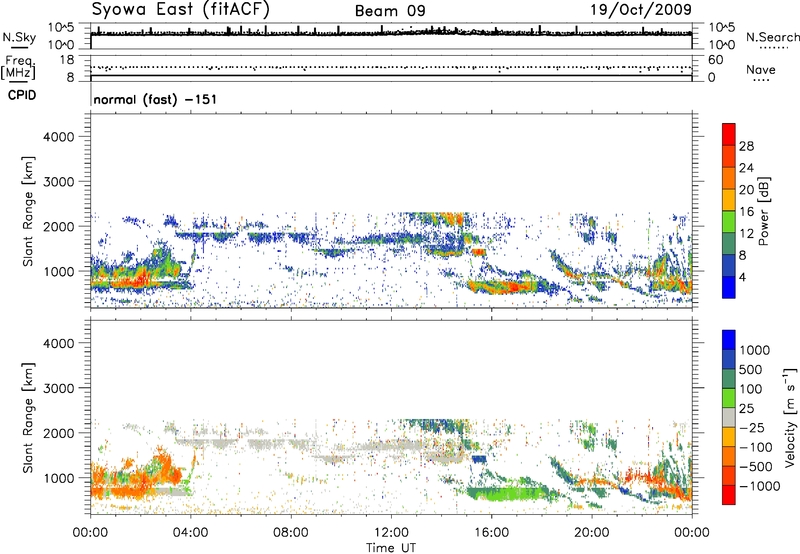800x554 pixels.
Task: Click the '24' label on power colorbar
Action: click(x=746, y=168)
